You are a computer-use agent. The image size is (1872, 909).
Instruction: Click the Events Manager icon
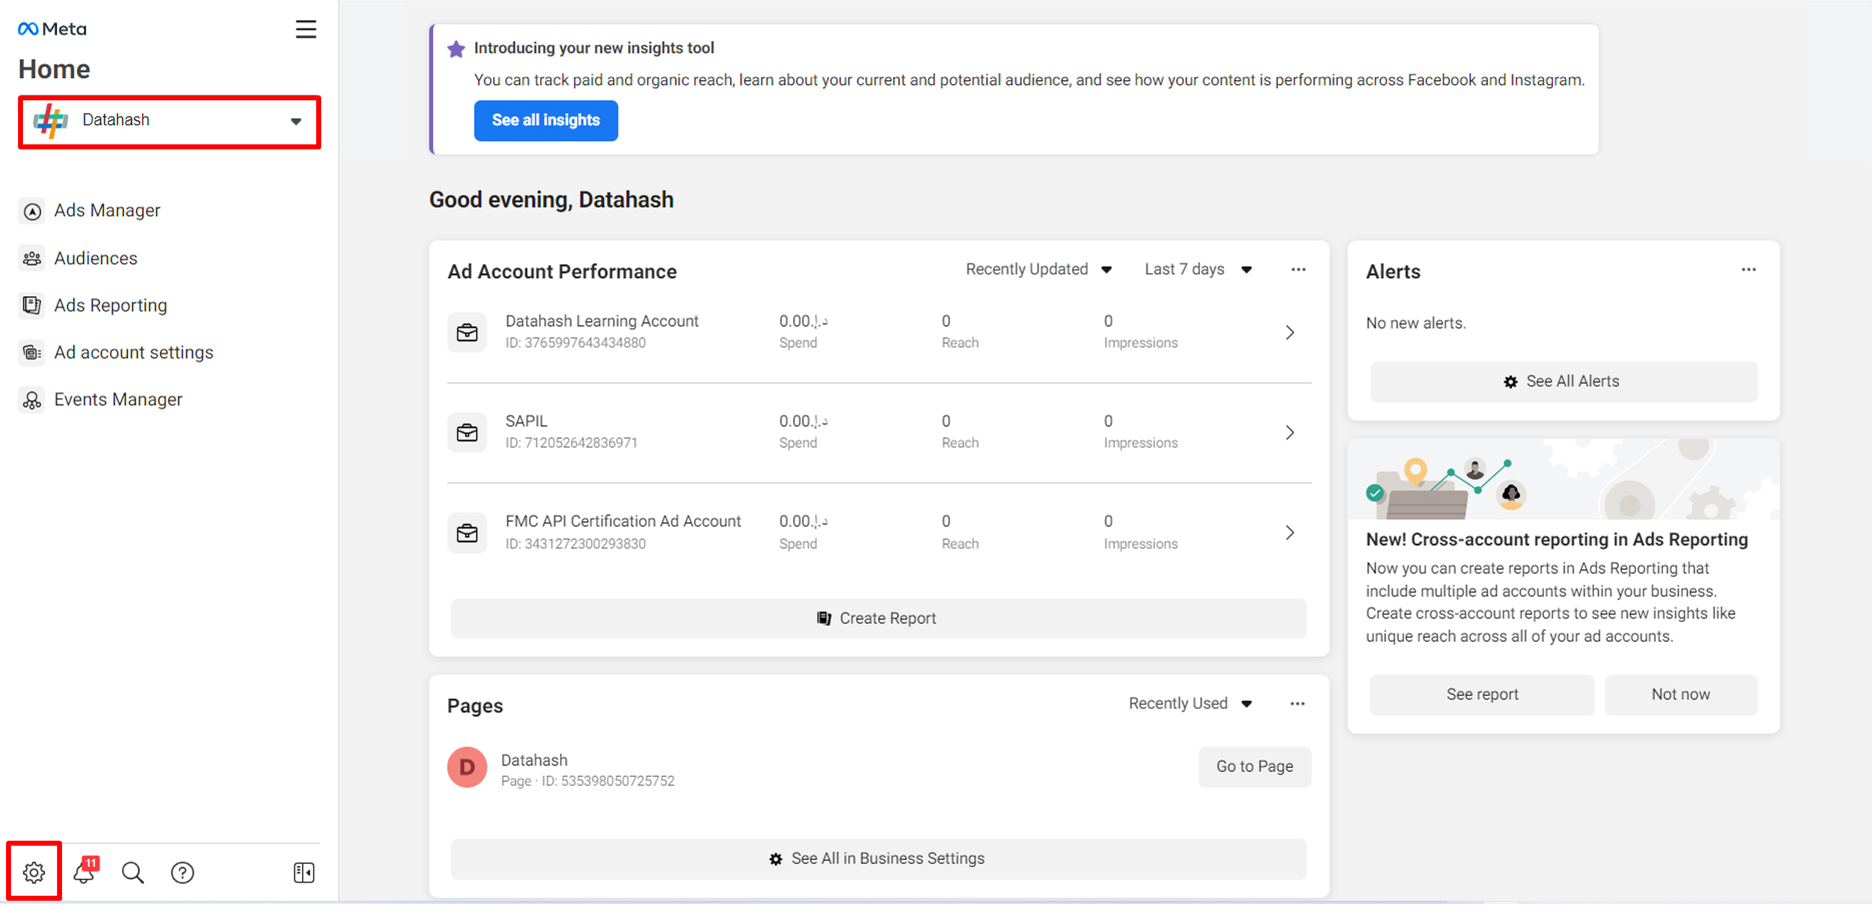coord(32,400)
